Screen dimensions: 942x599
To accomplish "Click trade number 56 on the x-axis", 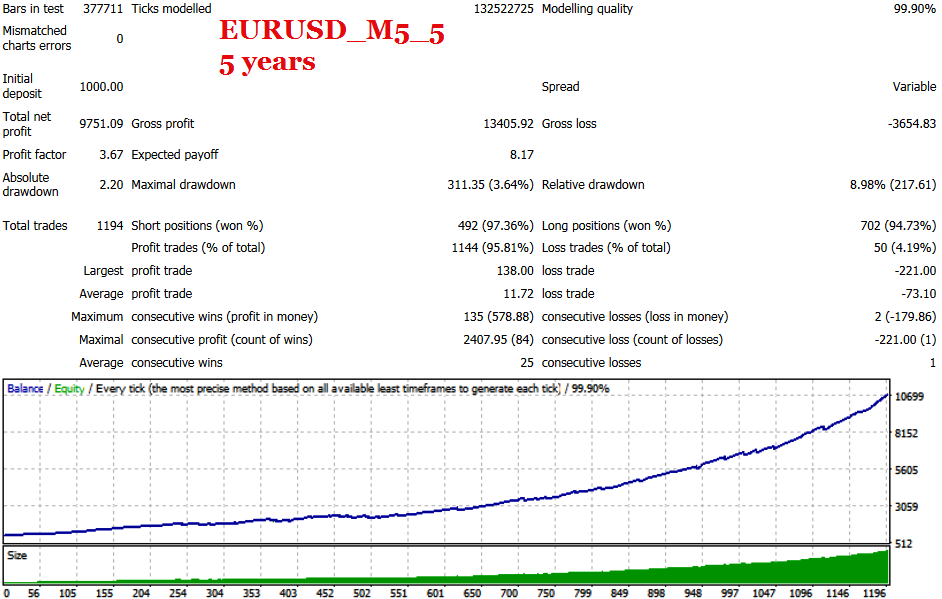I will [34, 593].
